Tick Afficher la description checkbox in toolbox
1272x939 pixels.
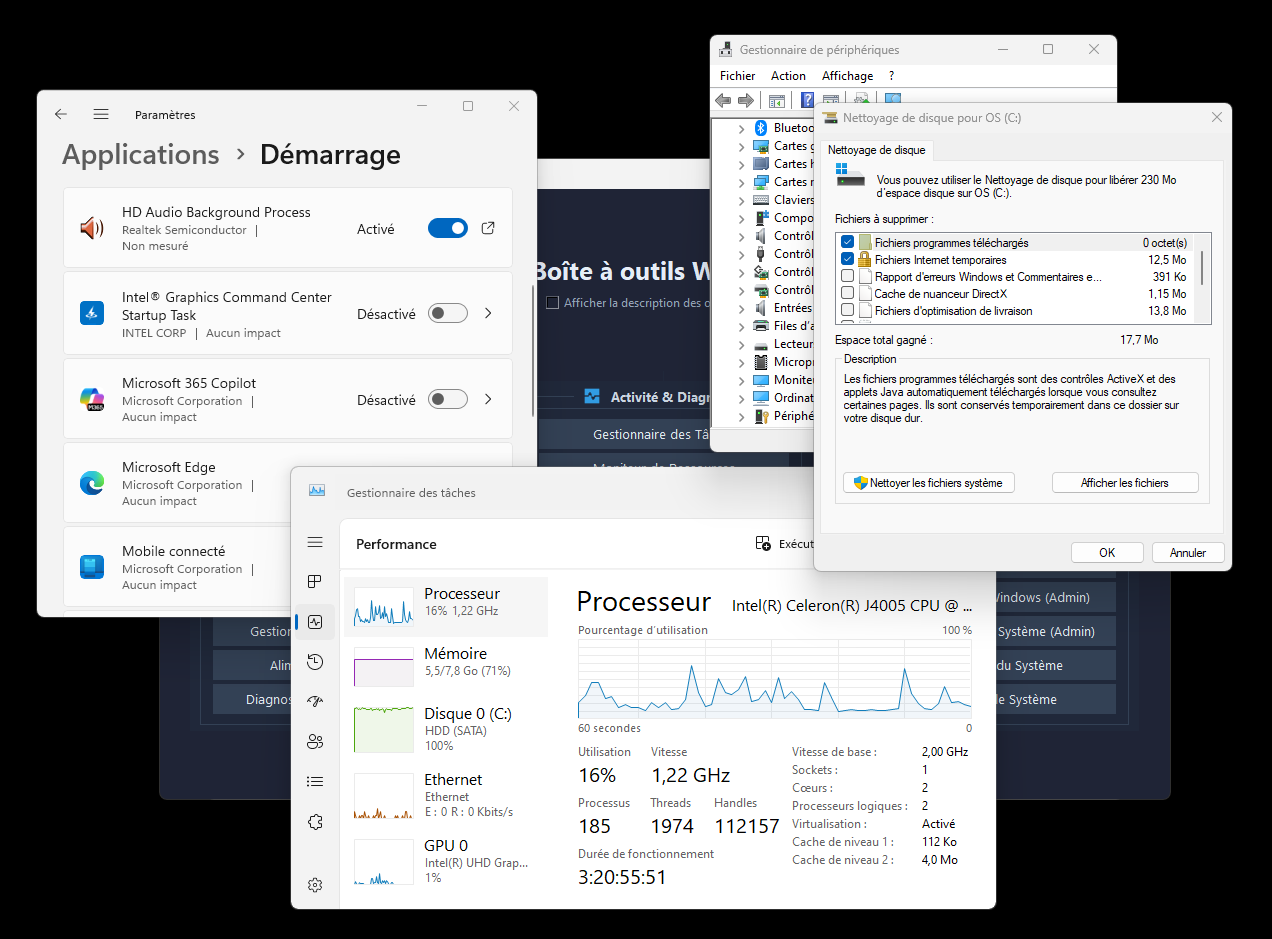click(552, 302)
